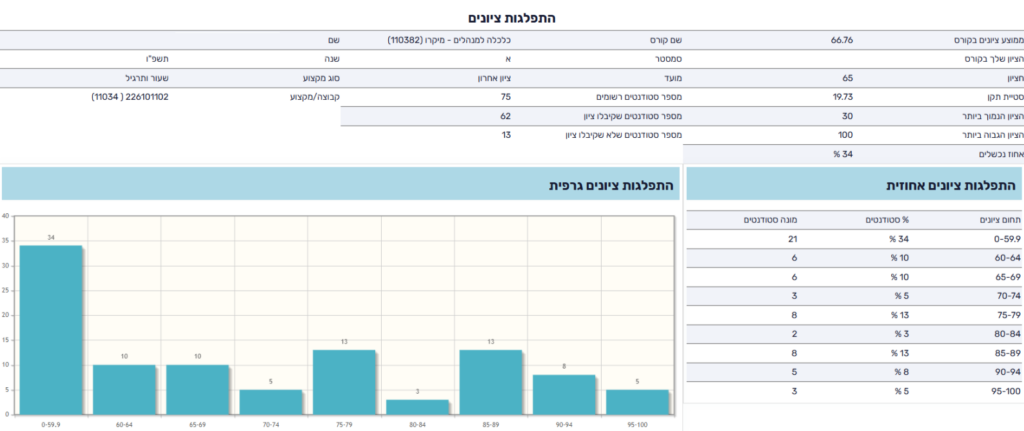Select the 90-94 bar in the chart
The image size is (1024, 431).
[x=563, y=394]
